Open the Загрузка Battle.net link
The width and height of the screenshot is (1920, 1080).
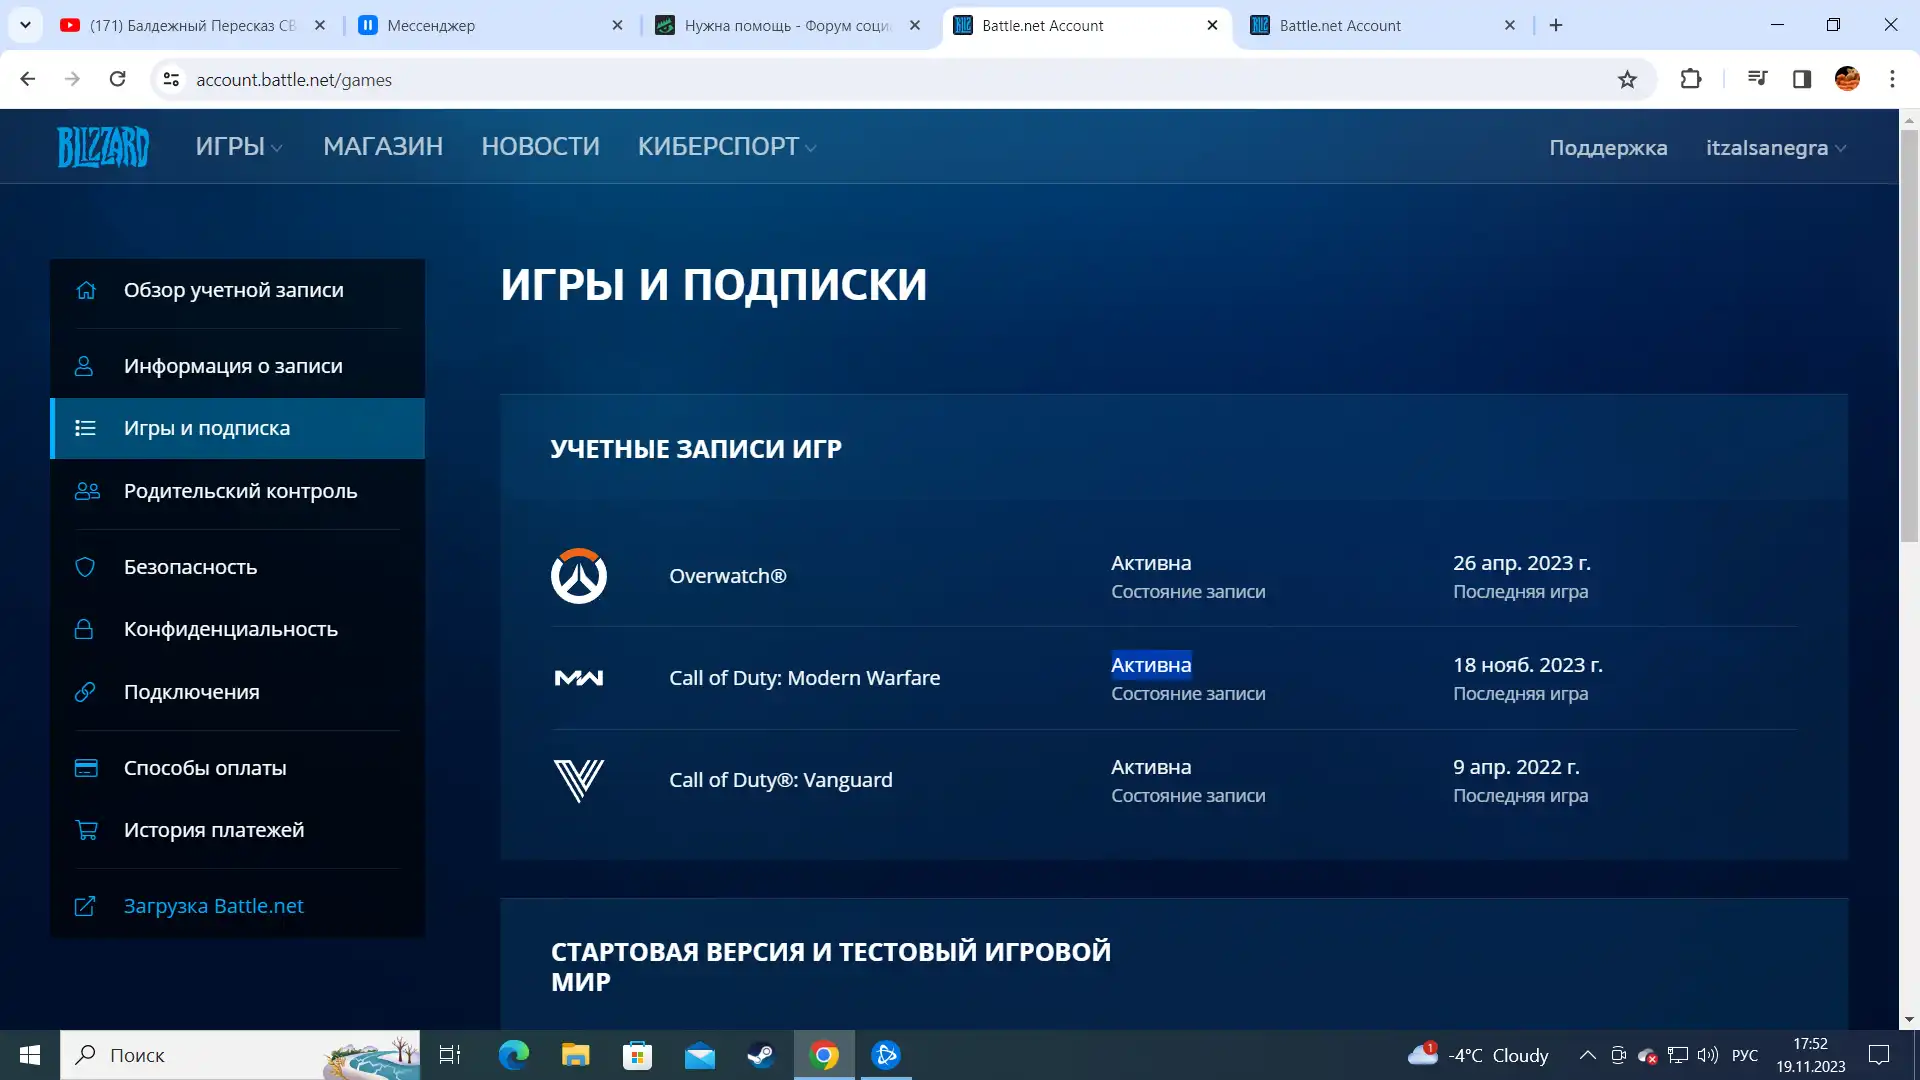[x=213, y=906]
